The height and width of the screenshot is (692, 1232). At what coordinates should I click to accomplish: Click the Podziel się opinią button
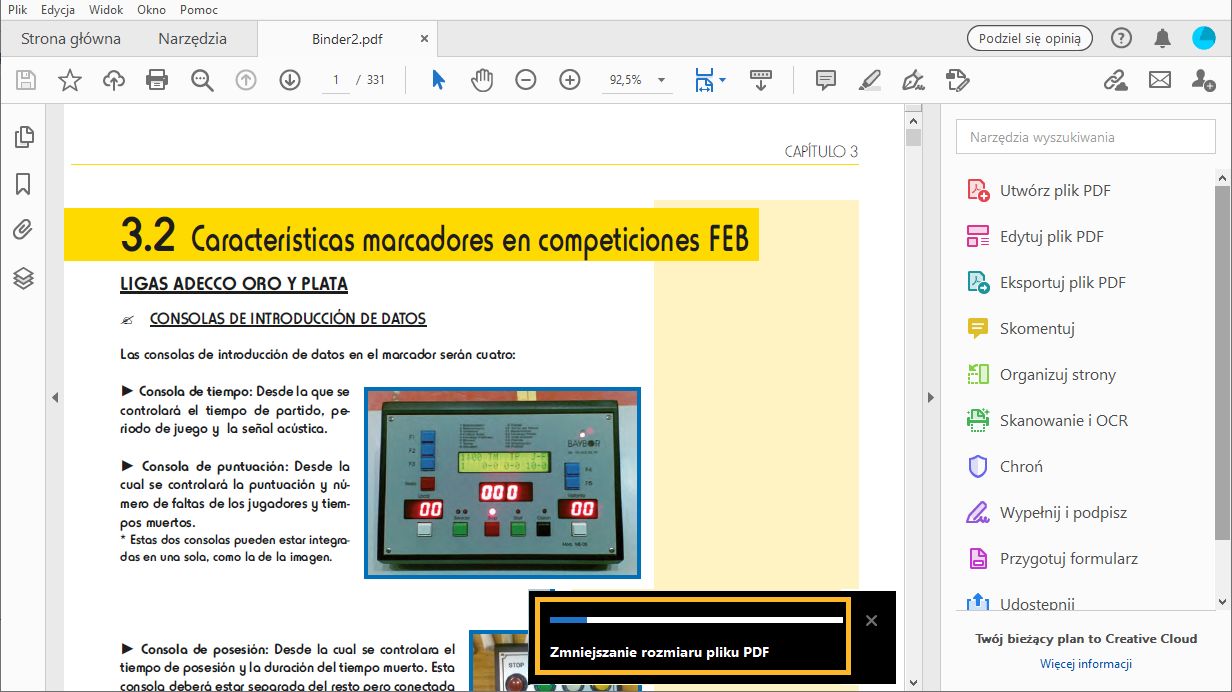pyautogui.click(x=1029, y=38)
